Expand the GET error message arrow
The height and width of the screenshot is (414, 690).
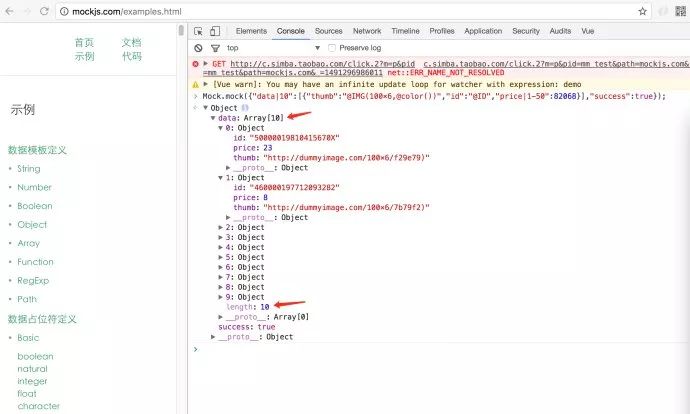pyautogui.click(x=206, y=64)
